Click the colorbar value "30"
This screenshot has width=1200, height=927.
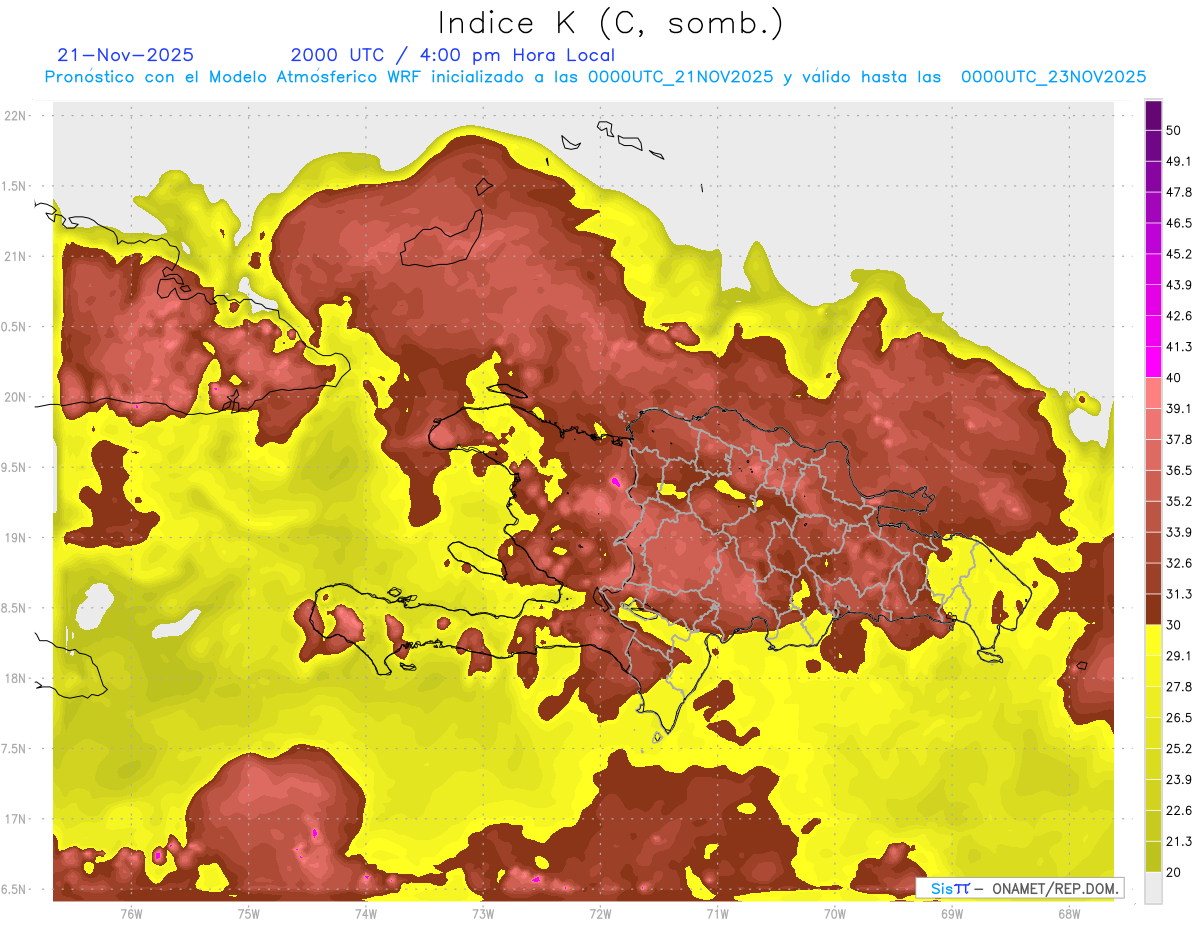point(1174,625)
